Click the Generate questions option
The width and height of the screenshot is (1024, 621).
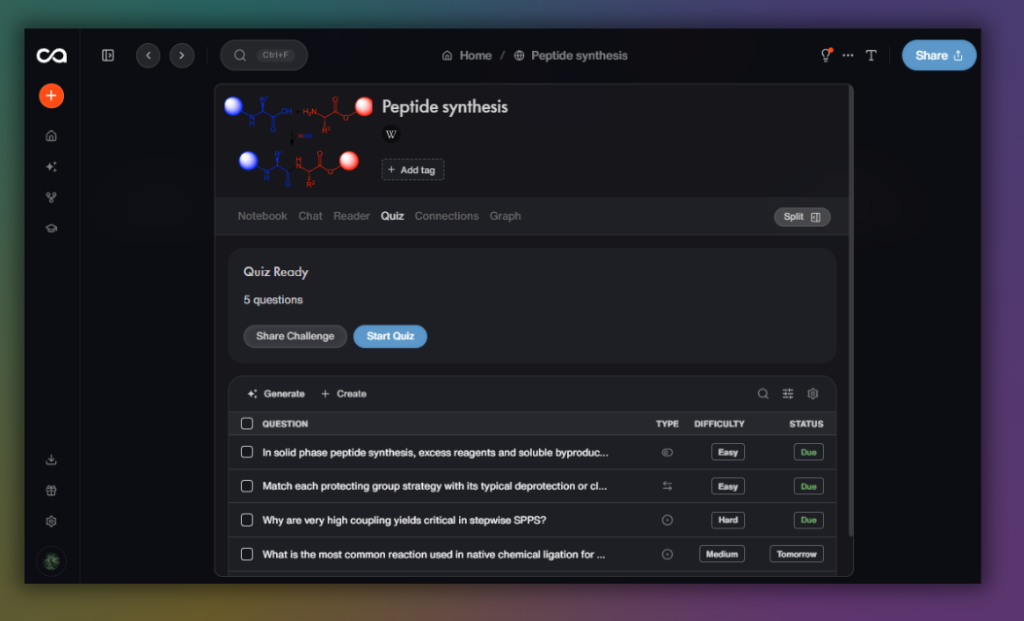(276, 394)
